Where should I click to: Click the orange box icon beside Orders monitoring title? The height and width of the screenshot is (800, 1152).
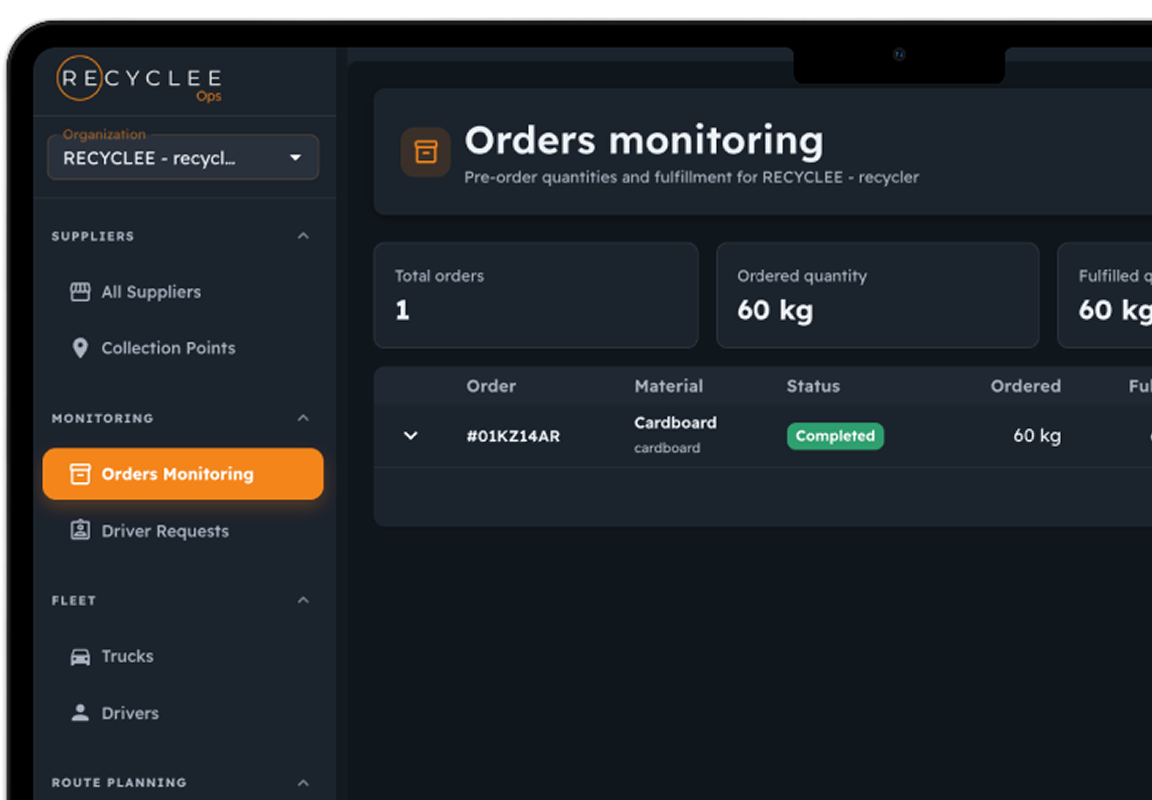tap(425, 152)
